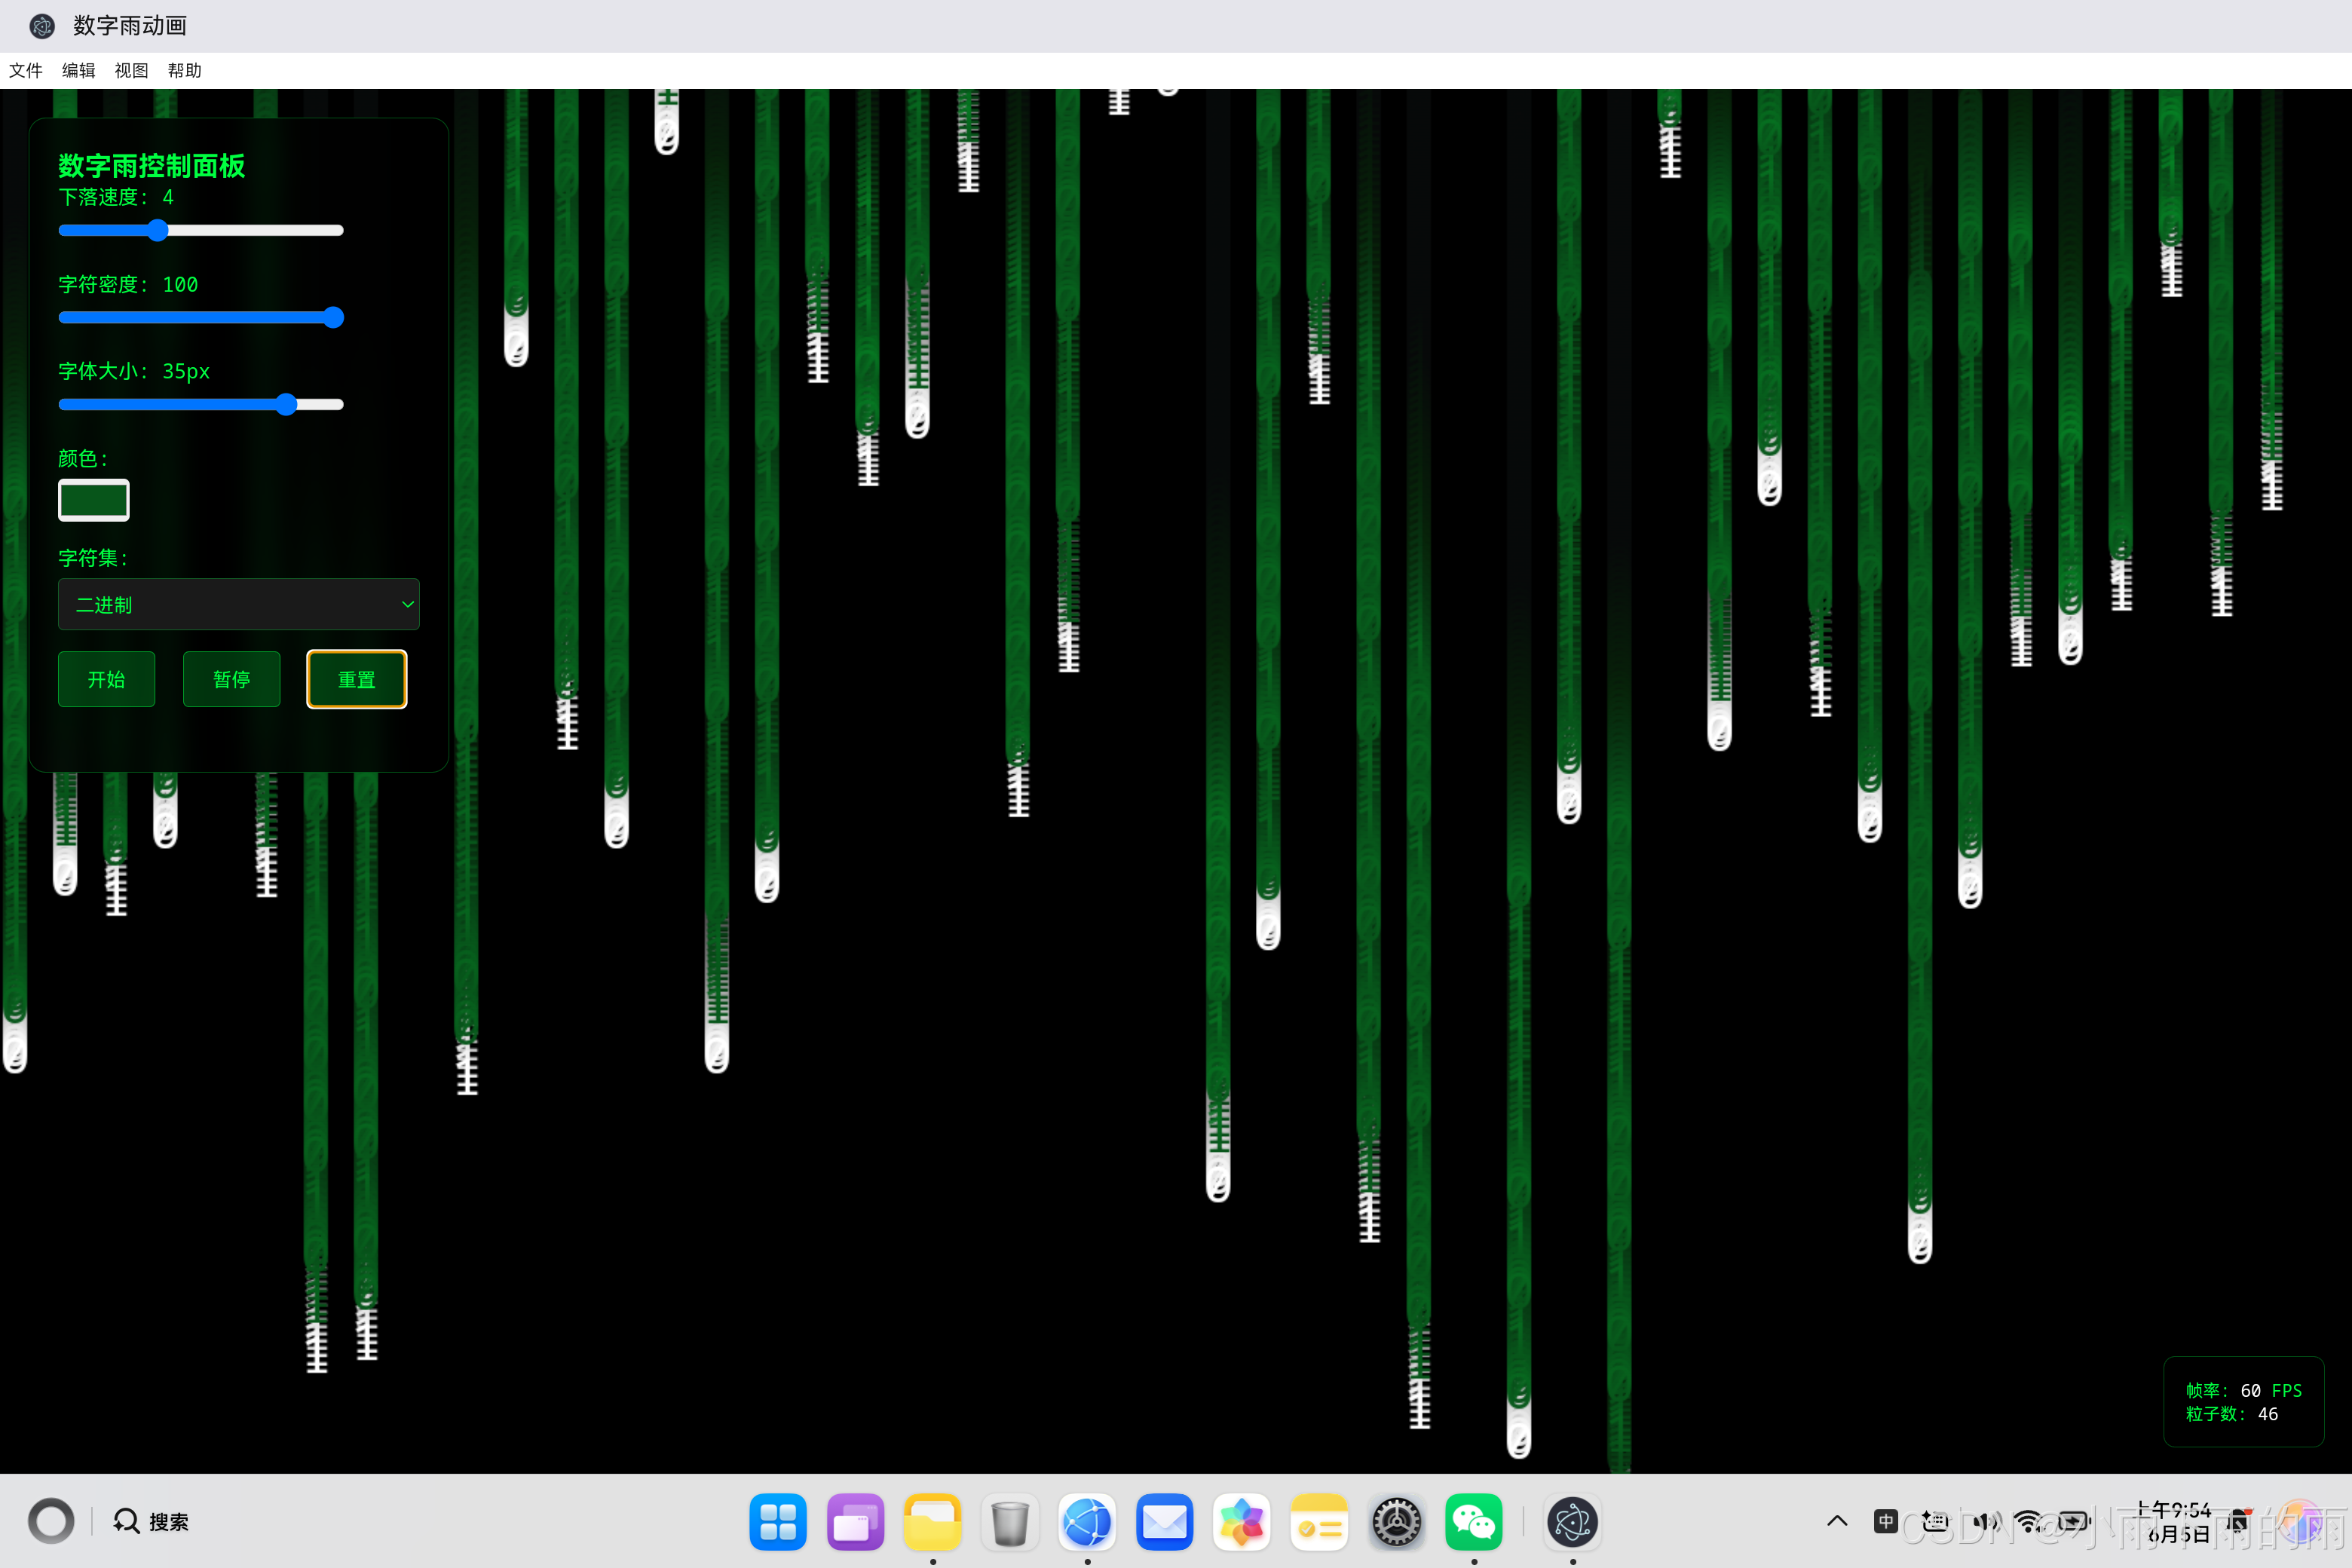Click the green 颜色 swatch
Viewport: 2352px width, 1568px height.
click(x=94, y=500)
